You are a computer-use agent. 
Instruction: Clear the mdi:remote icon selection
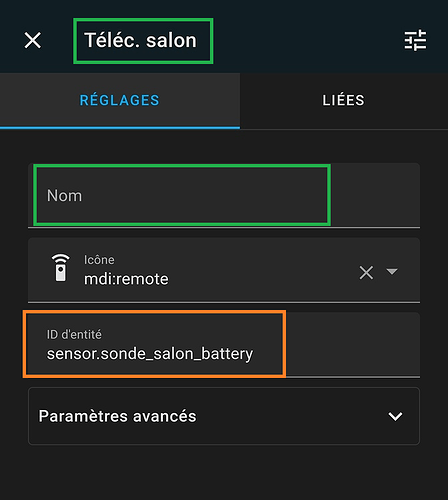366,273
